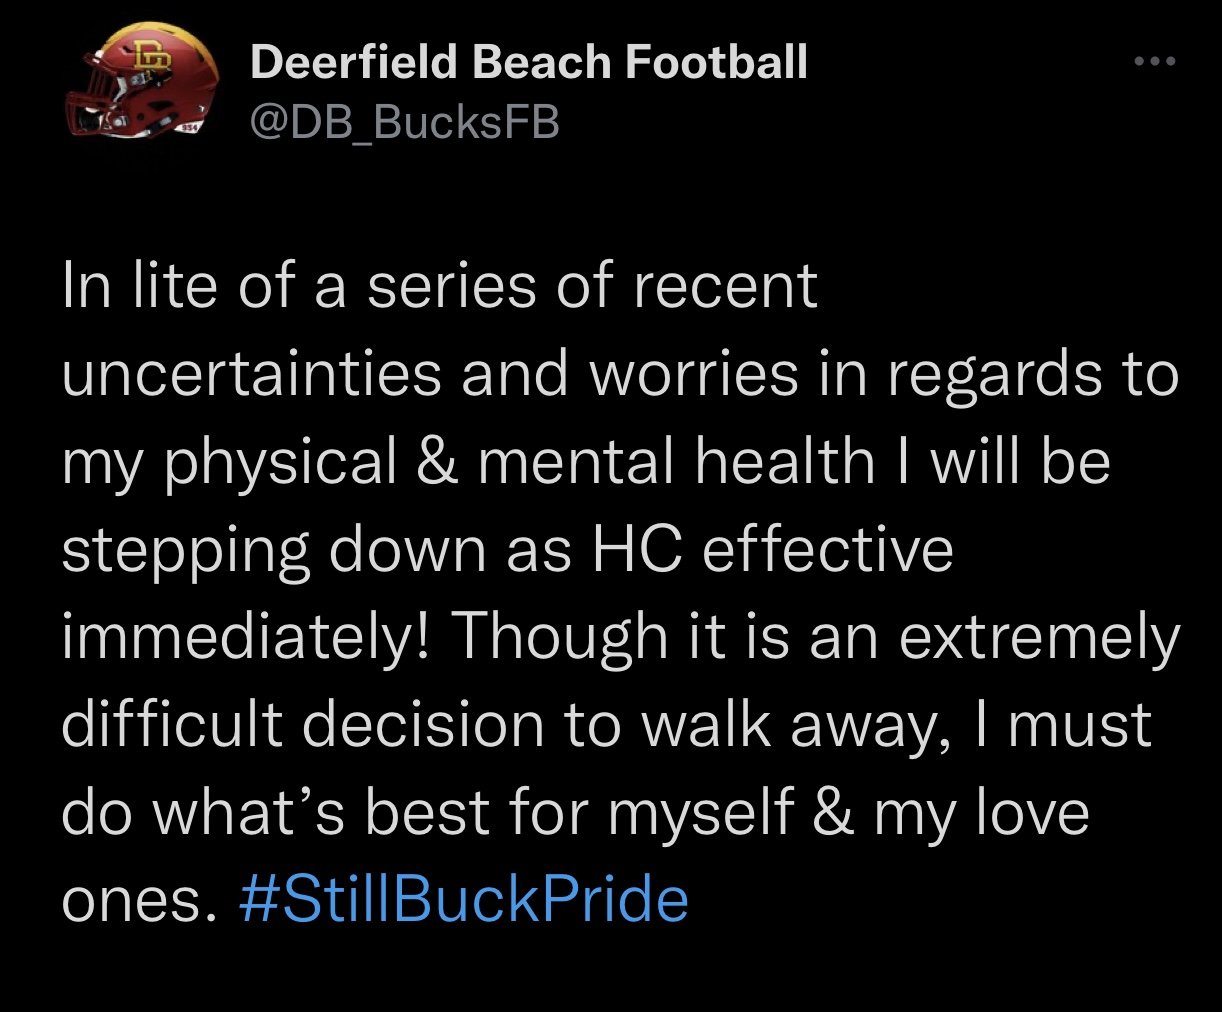Click the words "my love" in the tweet
1222x1012 pixels.
tap(981, 814)
